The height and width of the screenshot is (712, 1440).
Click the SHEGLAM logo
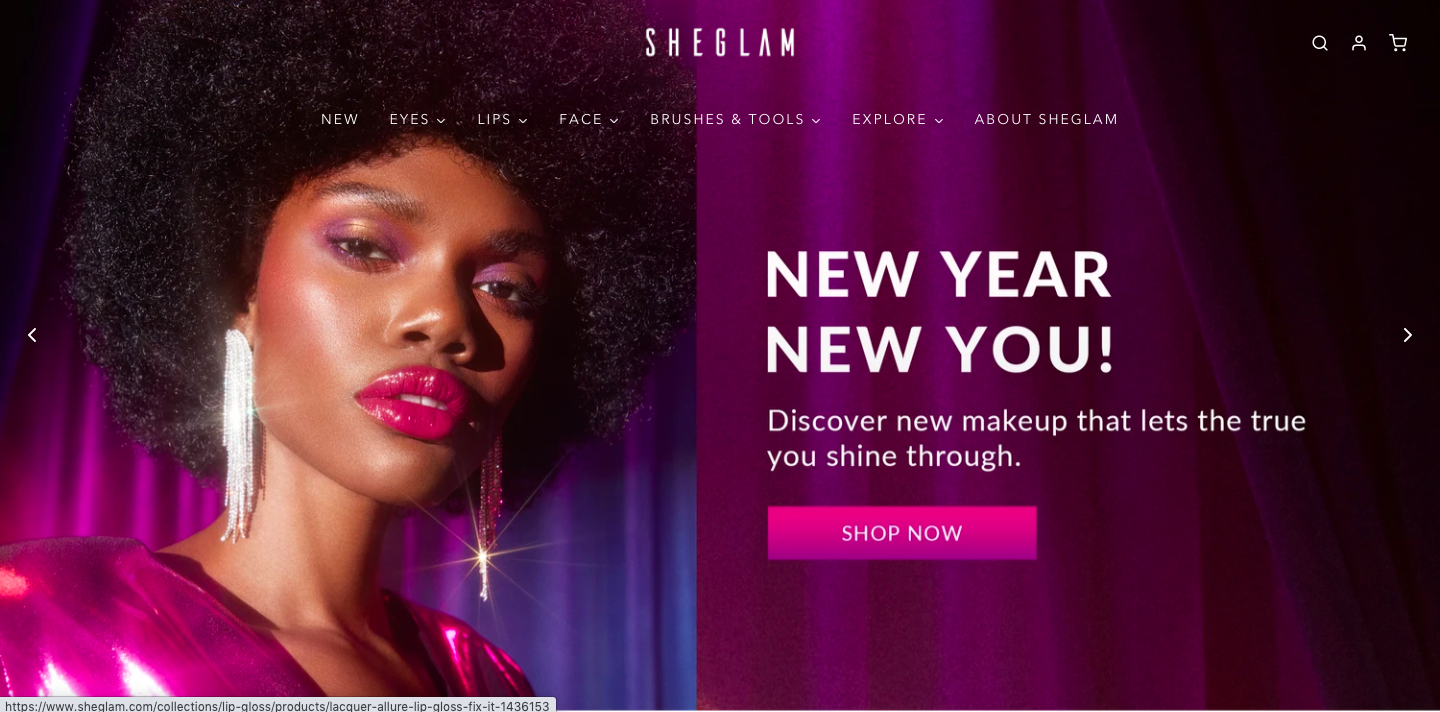[720, 42]
